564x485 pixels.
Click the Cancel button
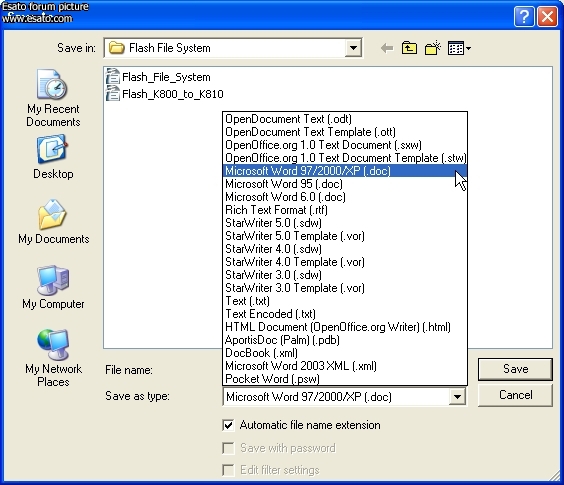coord(515,395)
